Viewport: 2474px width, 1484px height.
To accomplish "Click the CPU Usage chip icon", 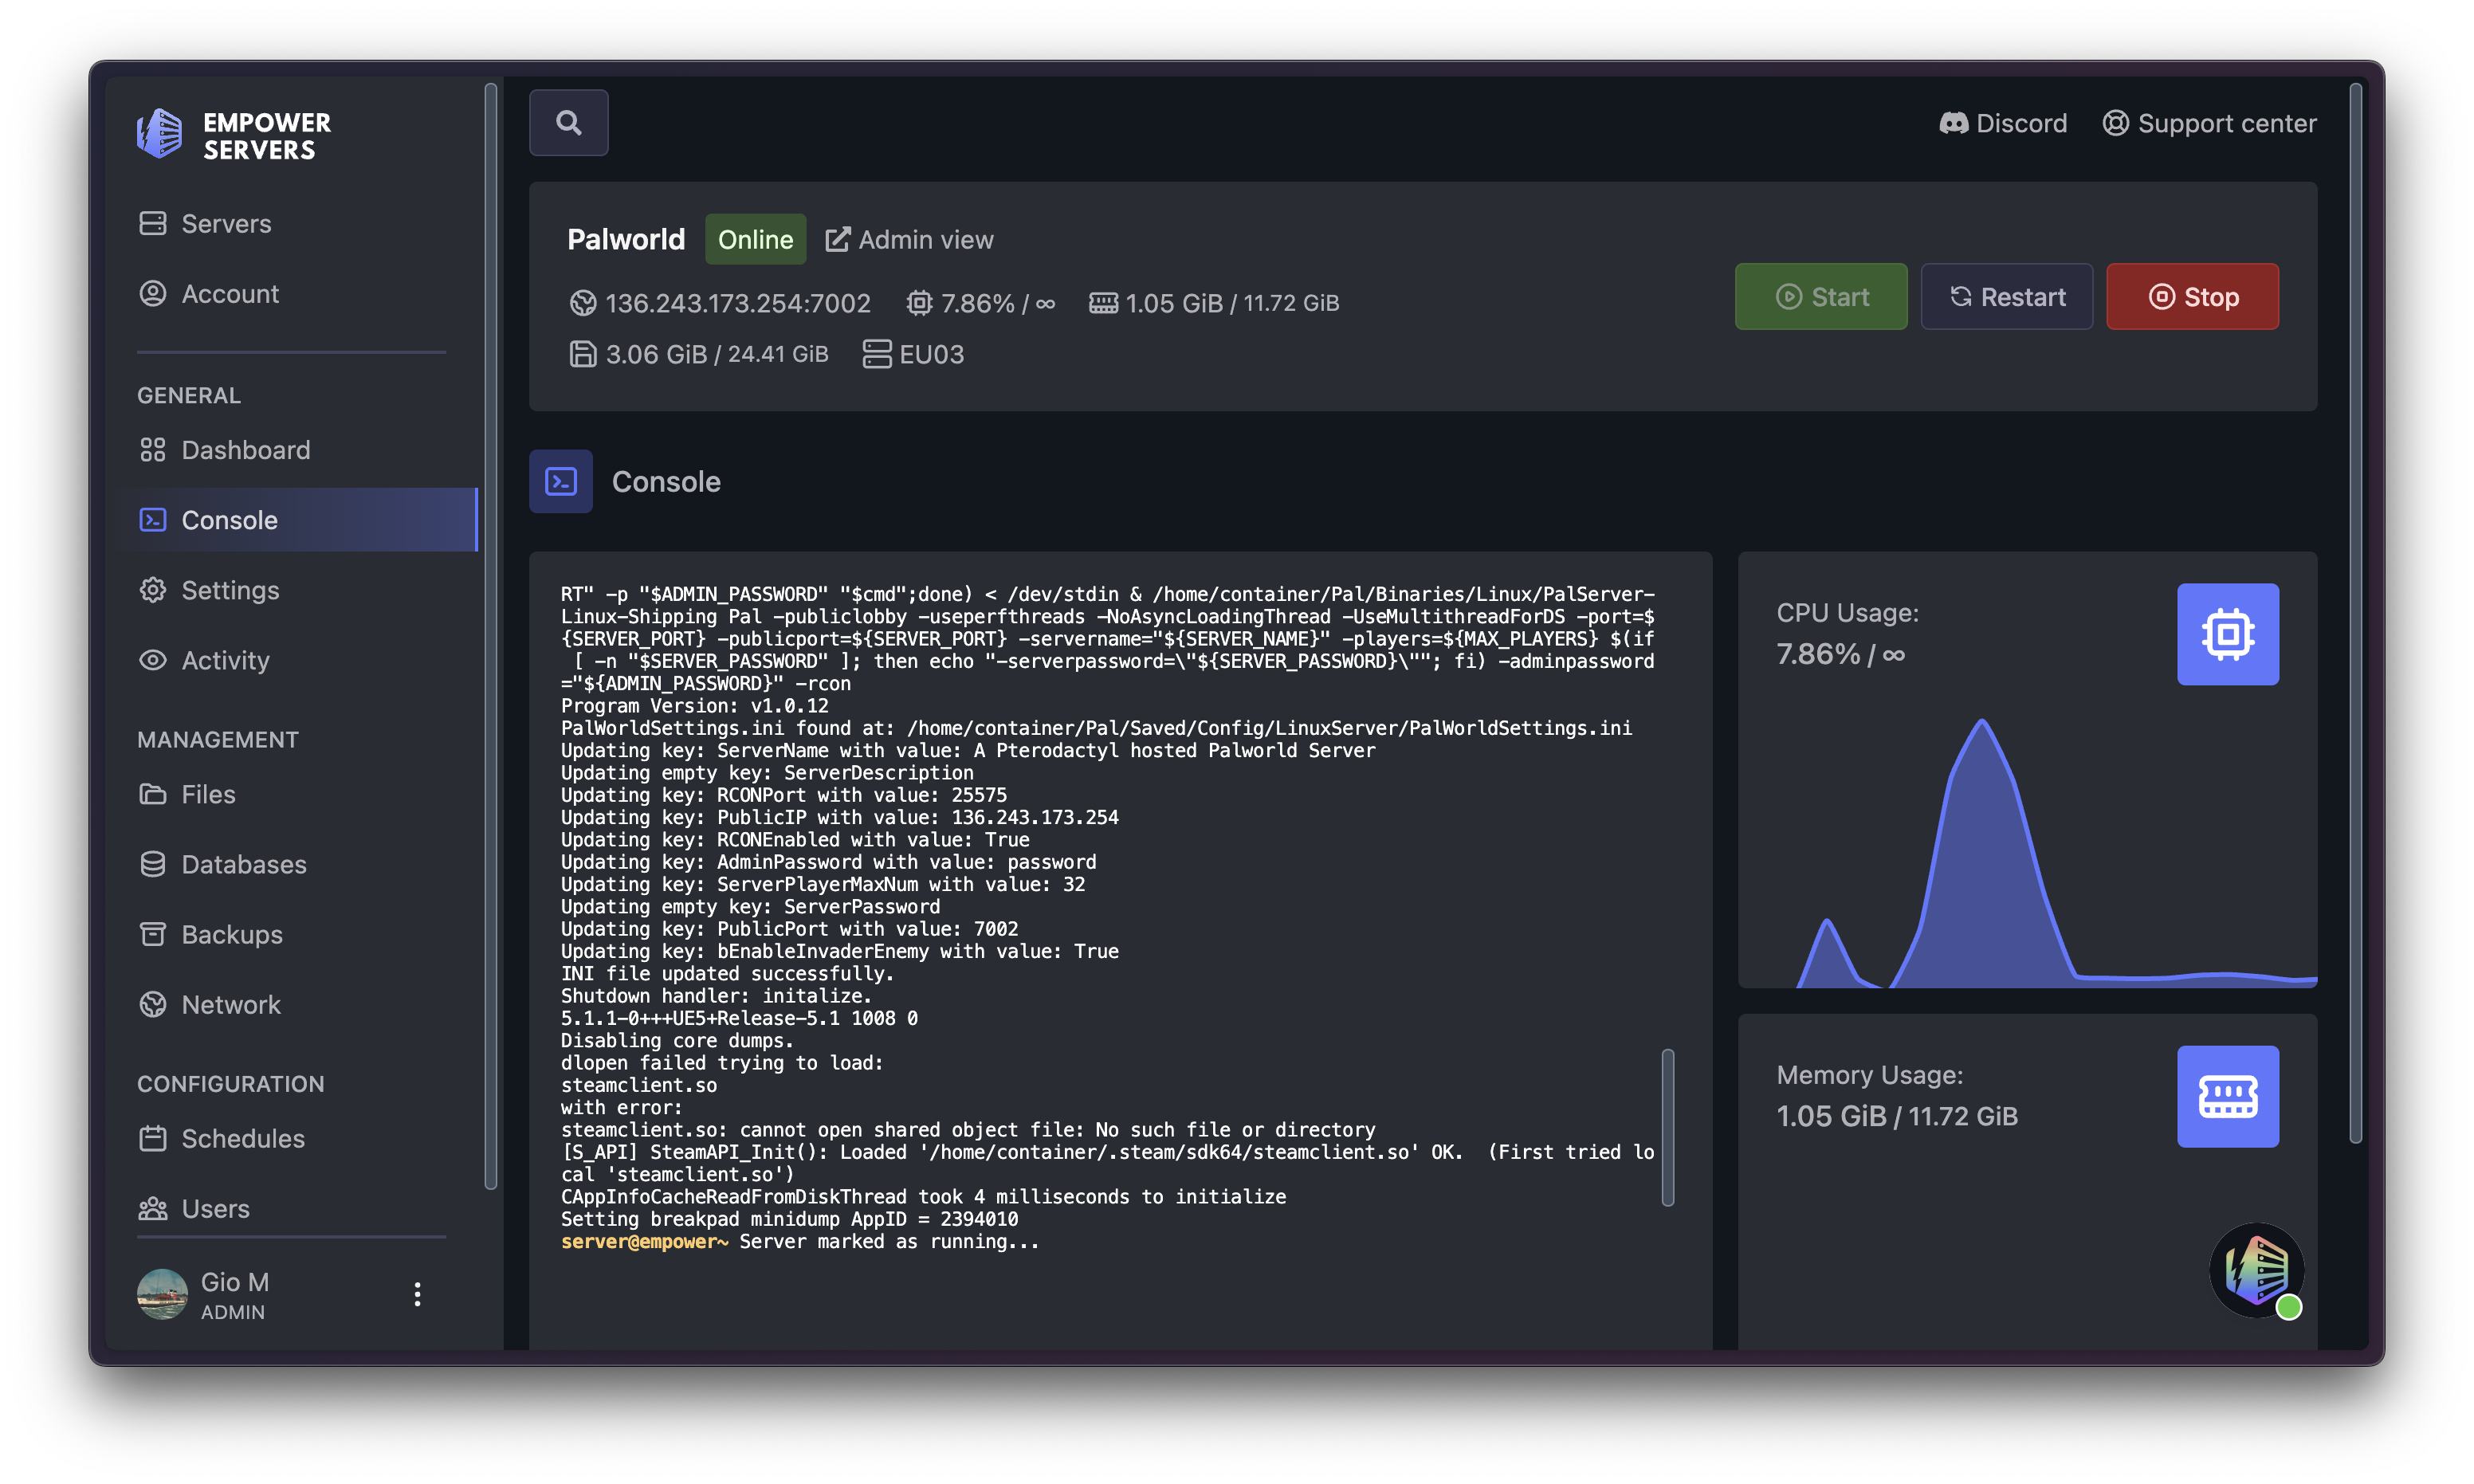I will [2228, 634].
